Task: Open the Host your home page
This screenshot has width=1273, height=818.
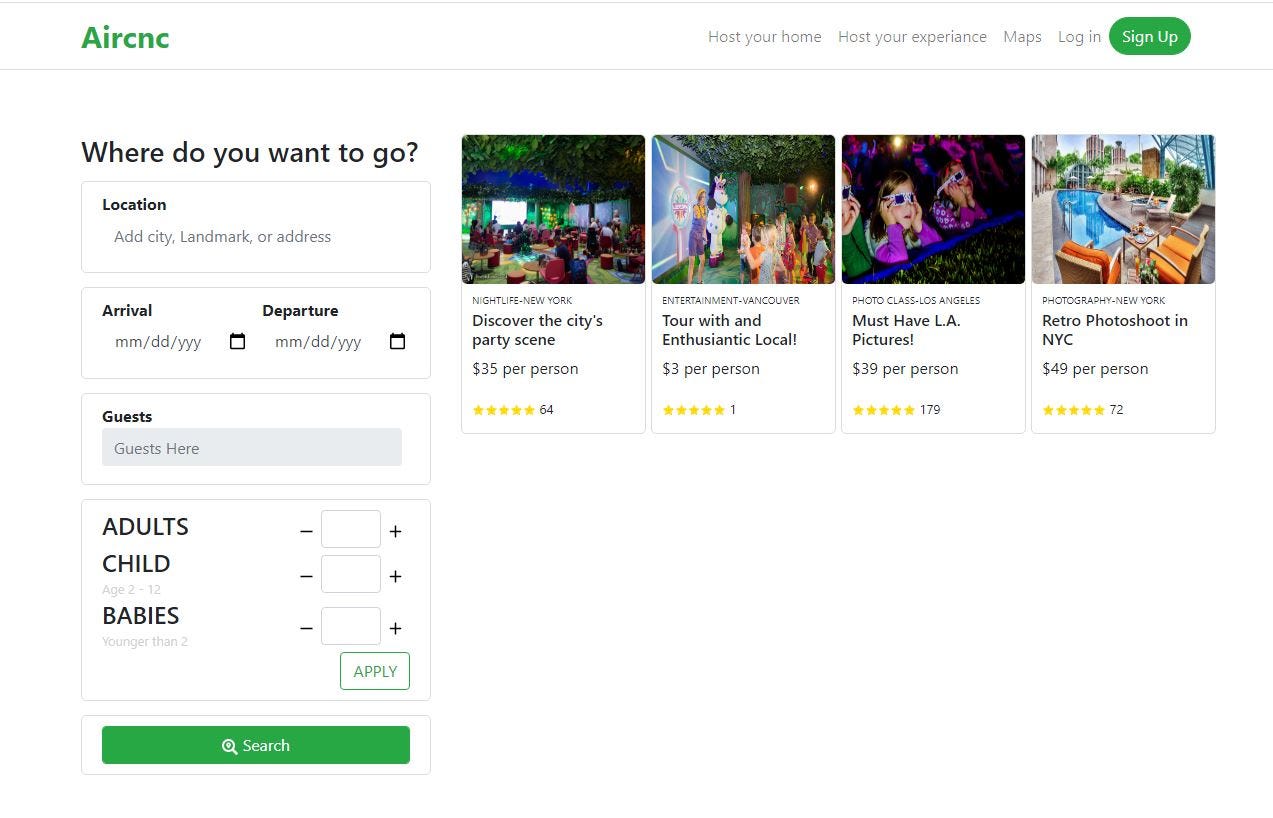Action: click(764, 36)
